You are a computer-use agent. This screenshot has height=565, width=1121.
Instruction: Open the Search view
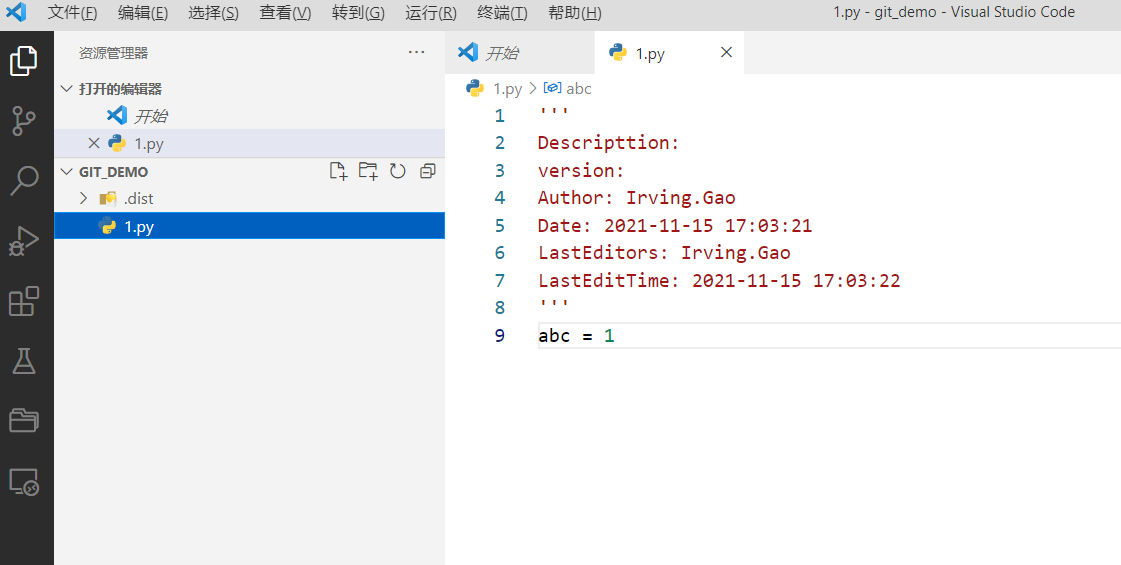pos(24,181)
